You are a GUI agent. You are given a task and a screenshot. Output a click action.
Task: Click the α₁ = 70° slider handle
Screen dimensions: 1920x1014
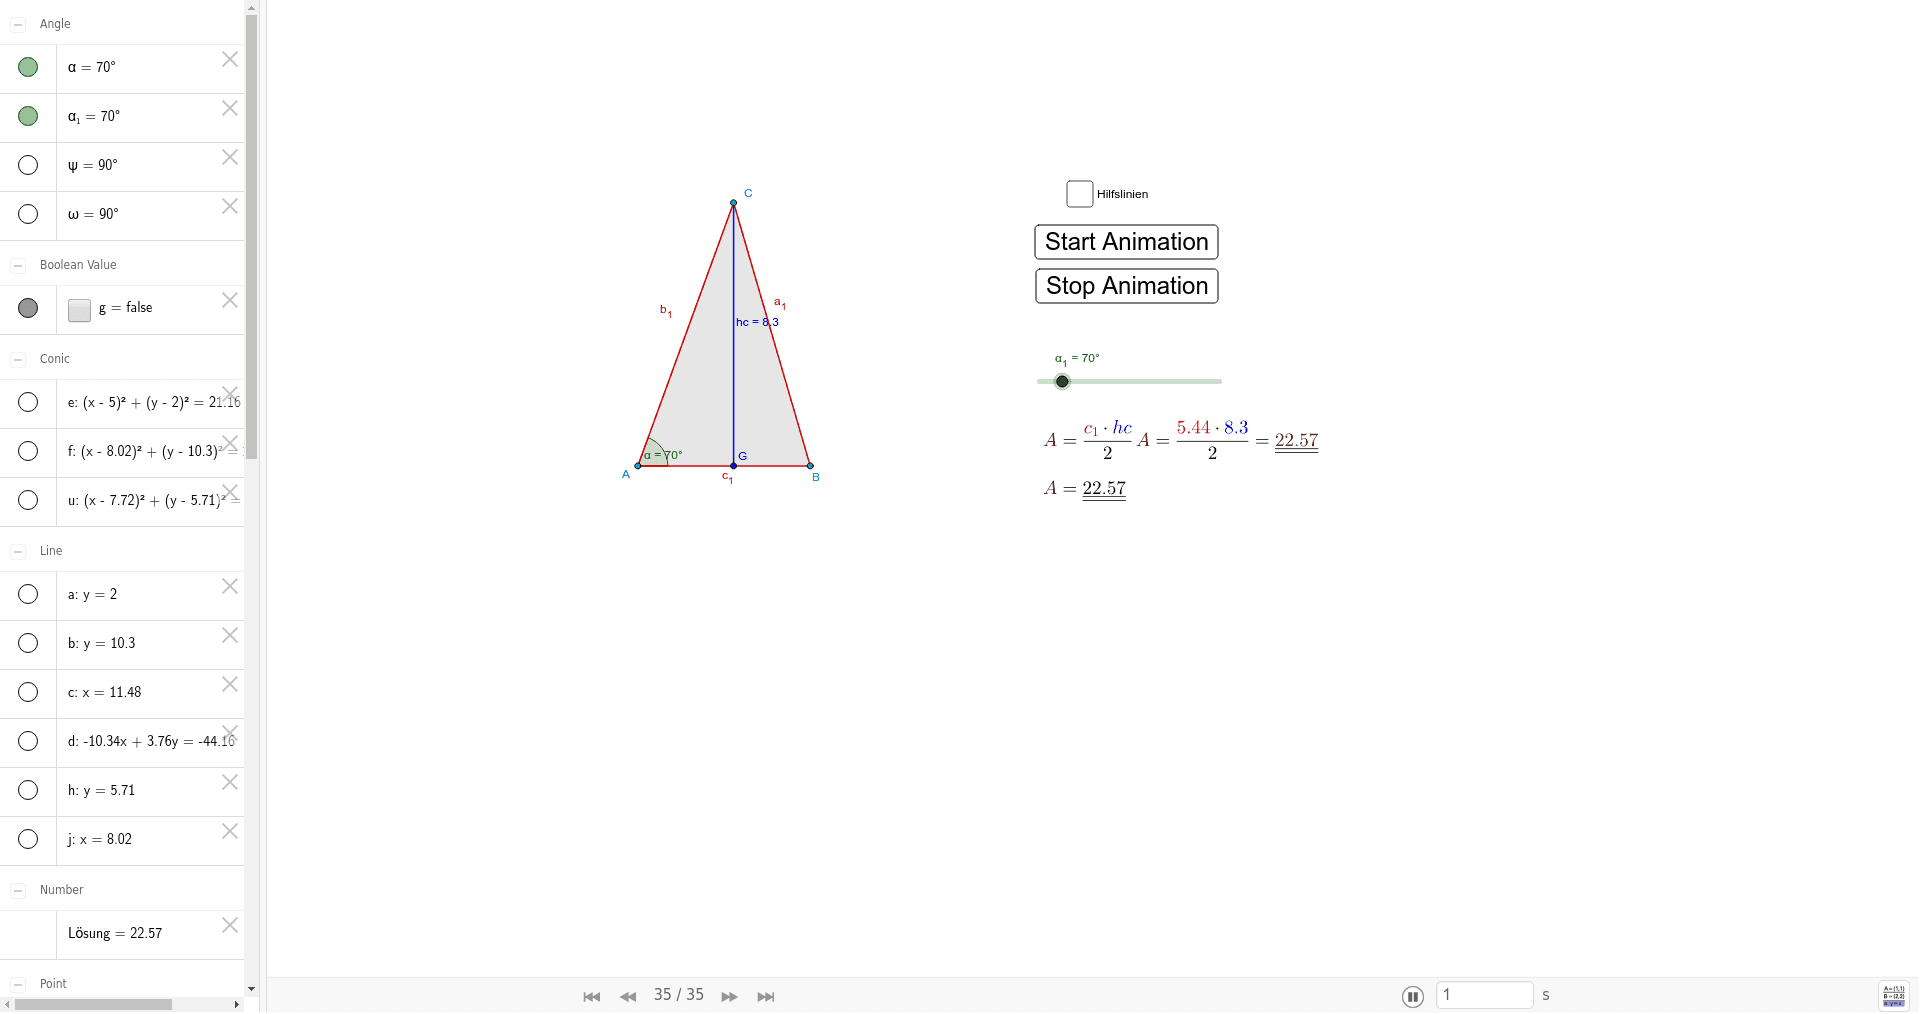[x=1062, y=381]
